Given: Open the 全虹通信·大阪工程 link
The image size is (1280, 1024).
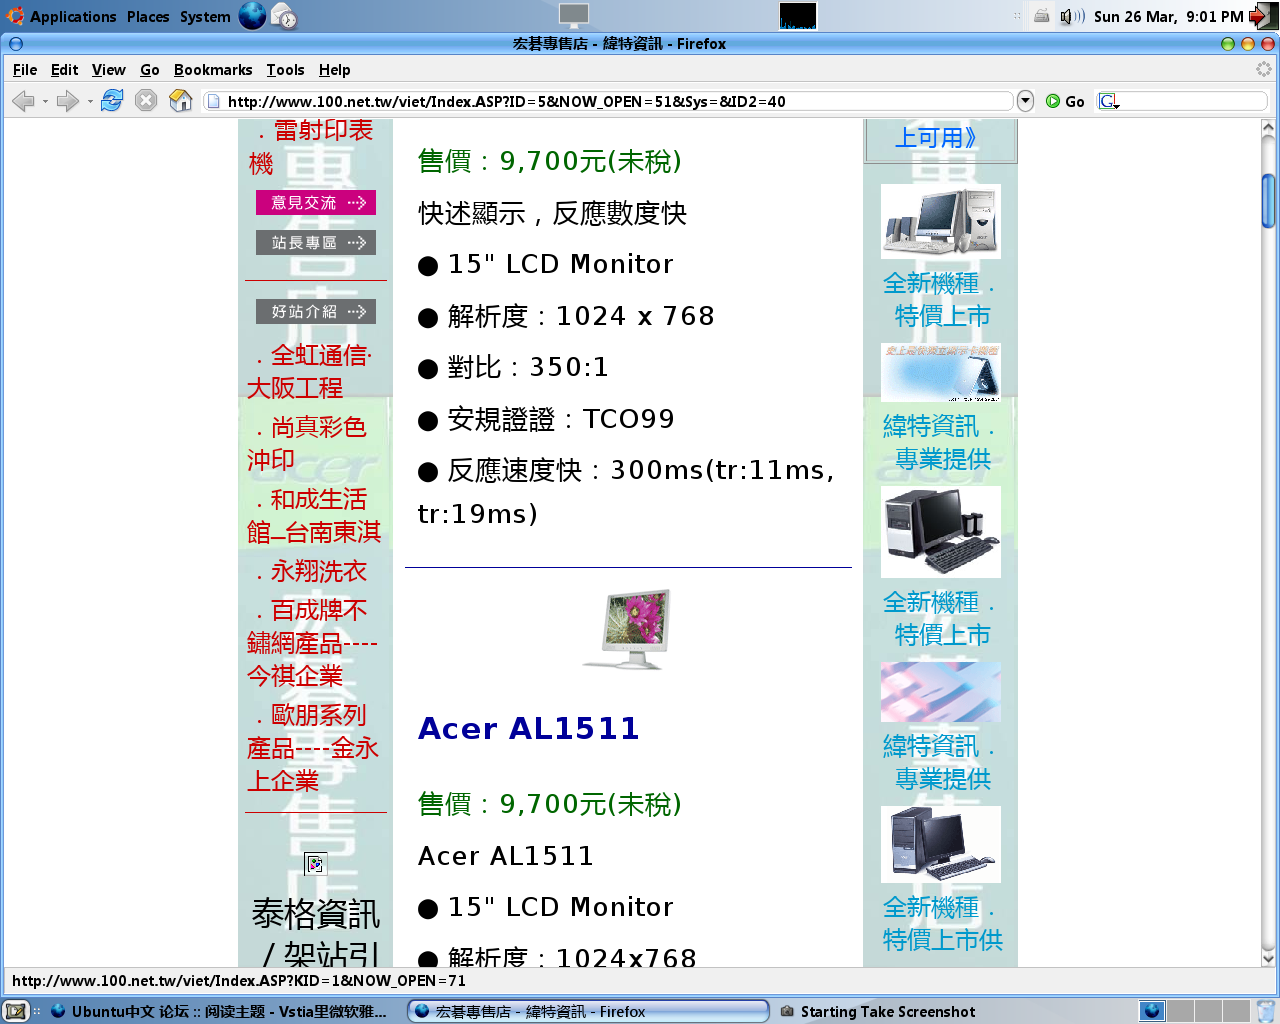Looking at the screenshot, I should click(x=309, y=371).
